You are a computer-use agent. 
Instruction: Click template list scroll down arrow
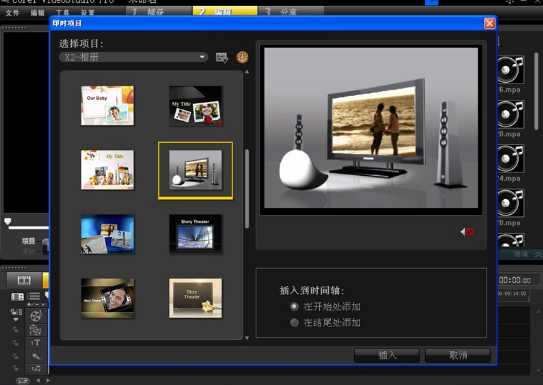click(x=247, y=338)
